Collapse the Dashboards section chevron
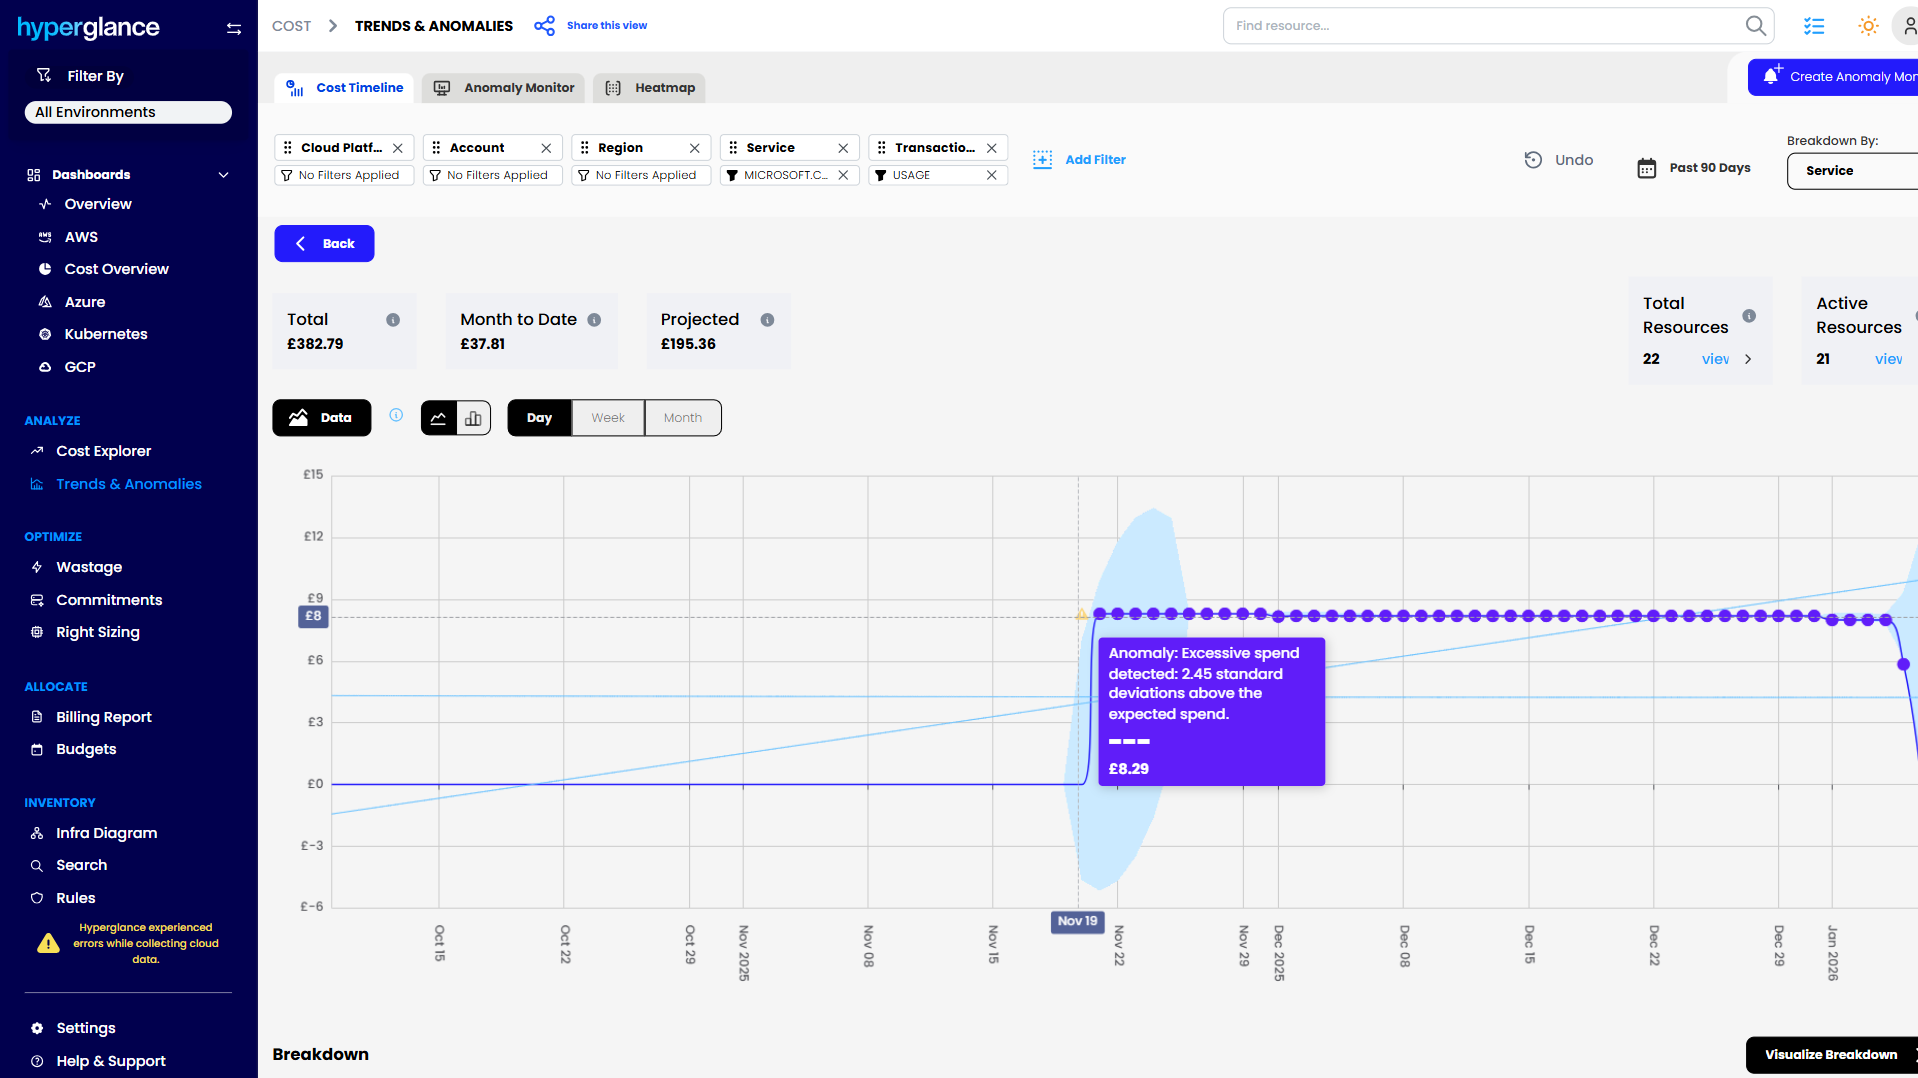 (224, 175)
